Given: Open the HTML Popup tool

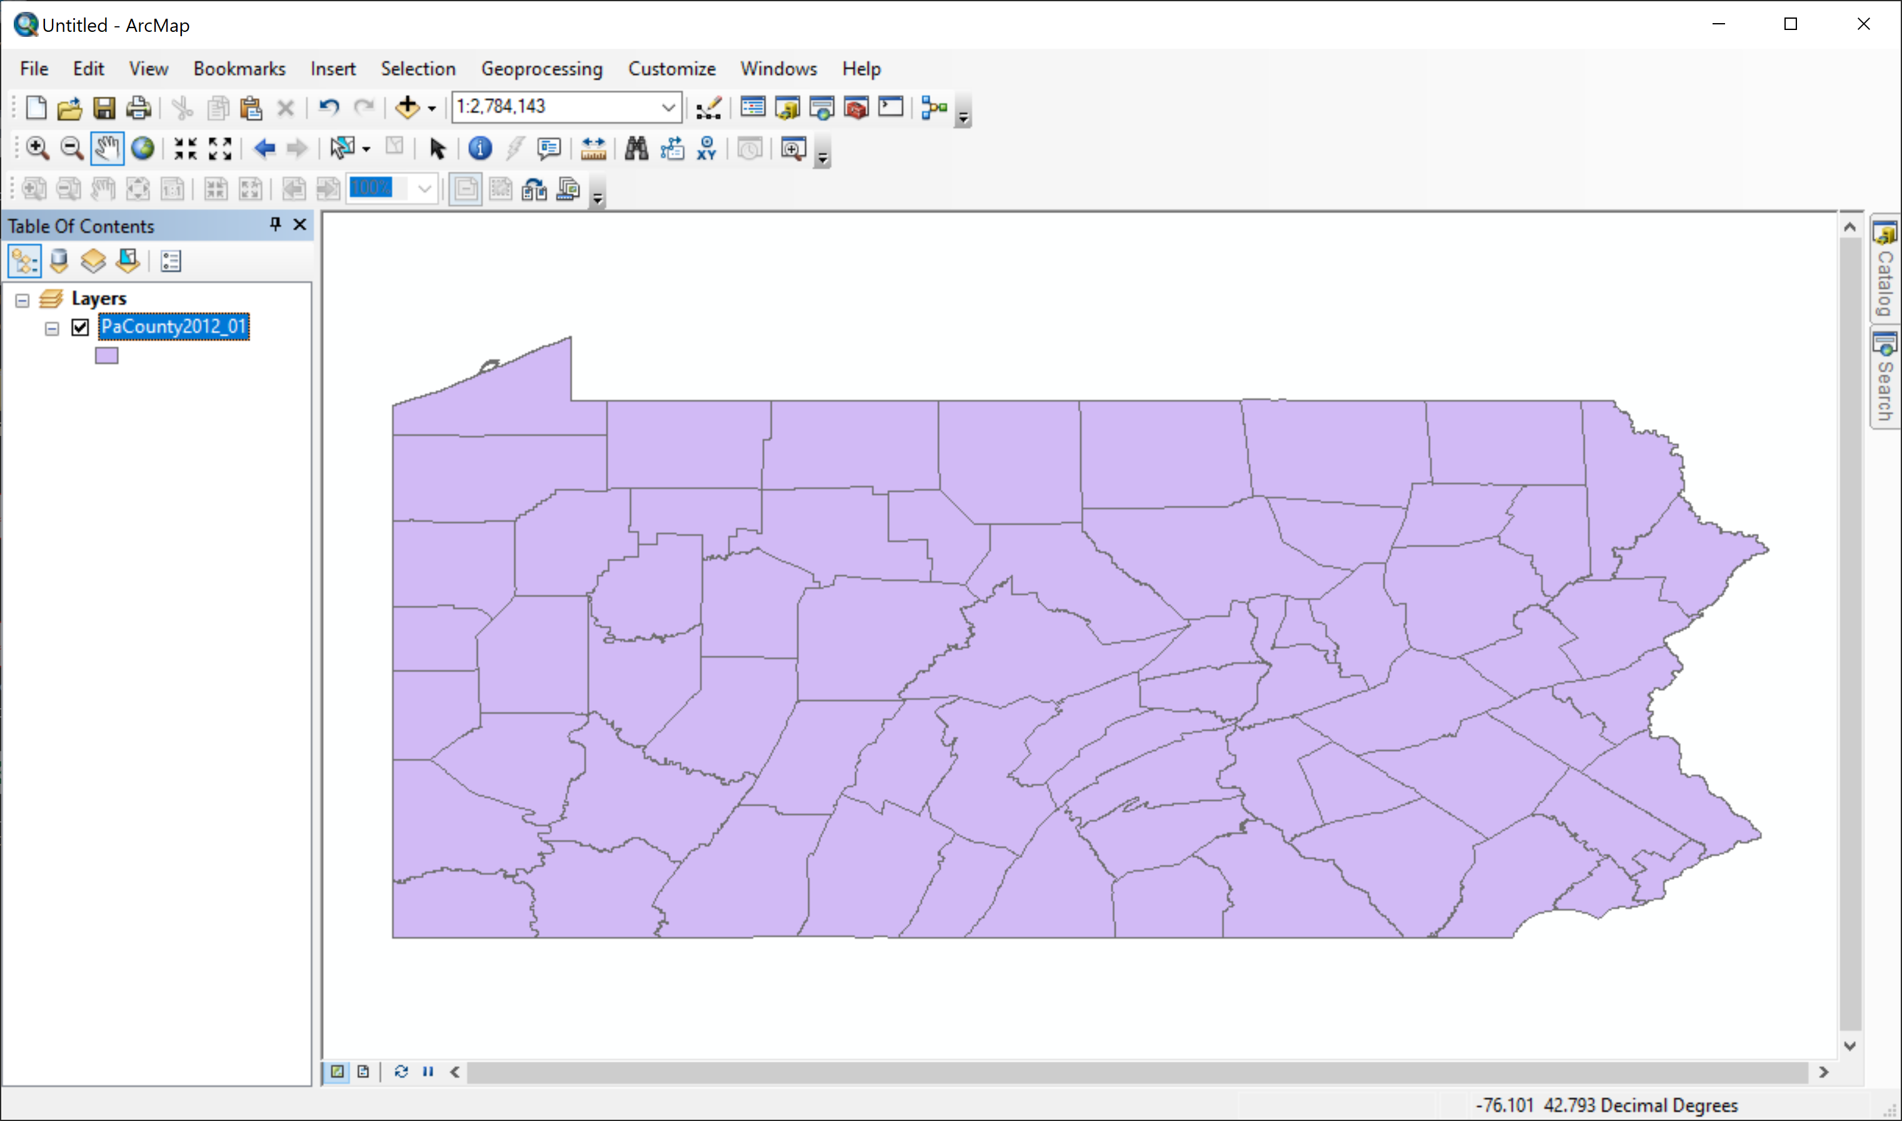Looking at the screenshot, I should pos(549,149).
